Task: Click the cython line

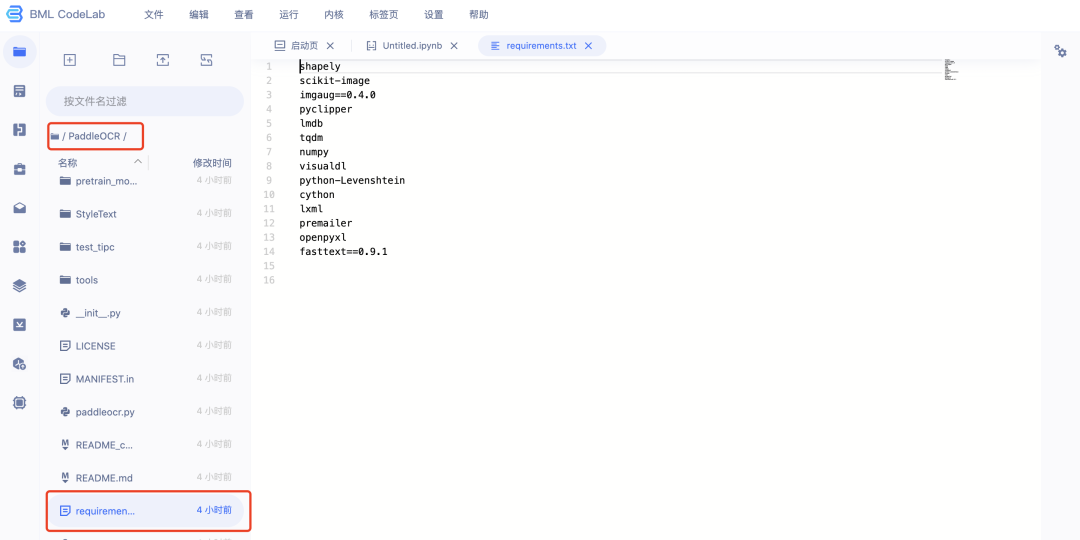Action: pyautogui.click(x=317, y=195)
